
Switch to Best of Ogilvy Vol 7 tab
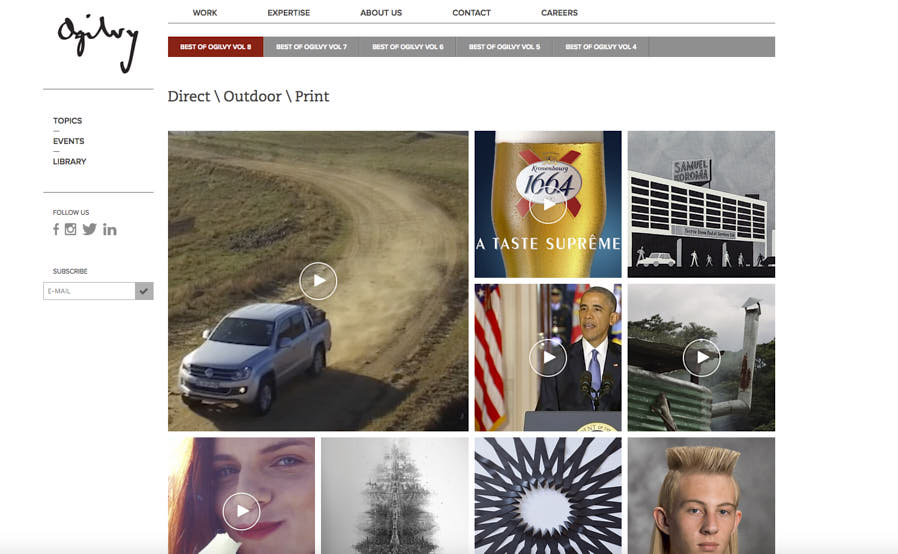pyautogui.click(x=312, y=47)
